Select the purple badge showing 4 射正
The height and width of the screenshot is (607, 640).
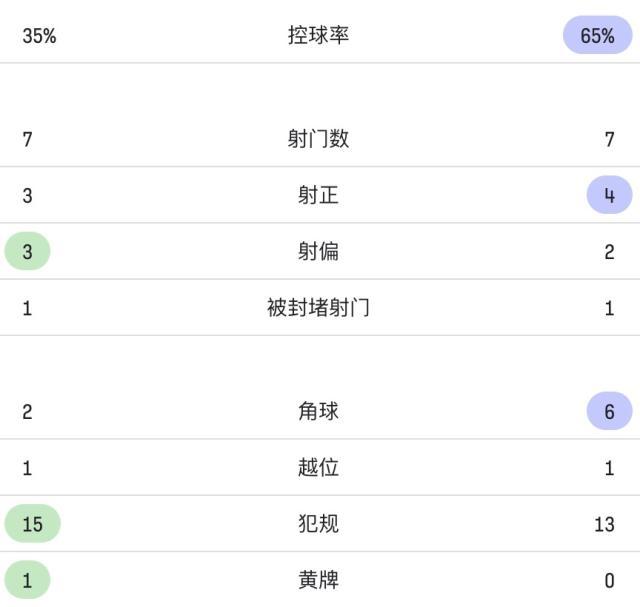pyautogui.click(x=609, y=195)
